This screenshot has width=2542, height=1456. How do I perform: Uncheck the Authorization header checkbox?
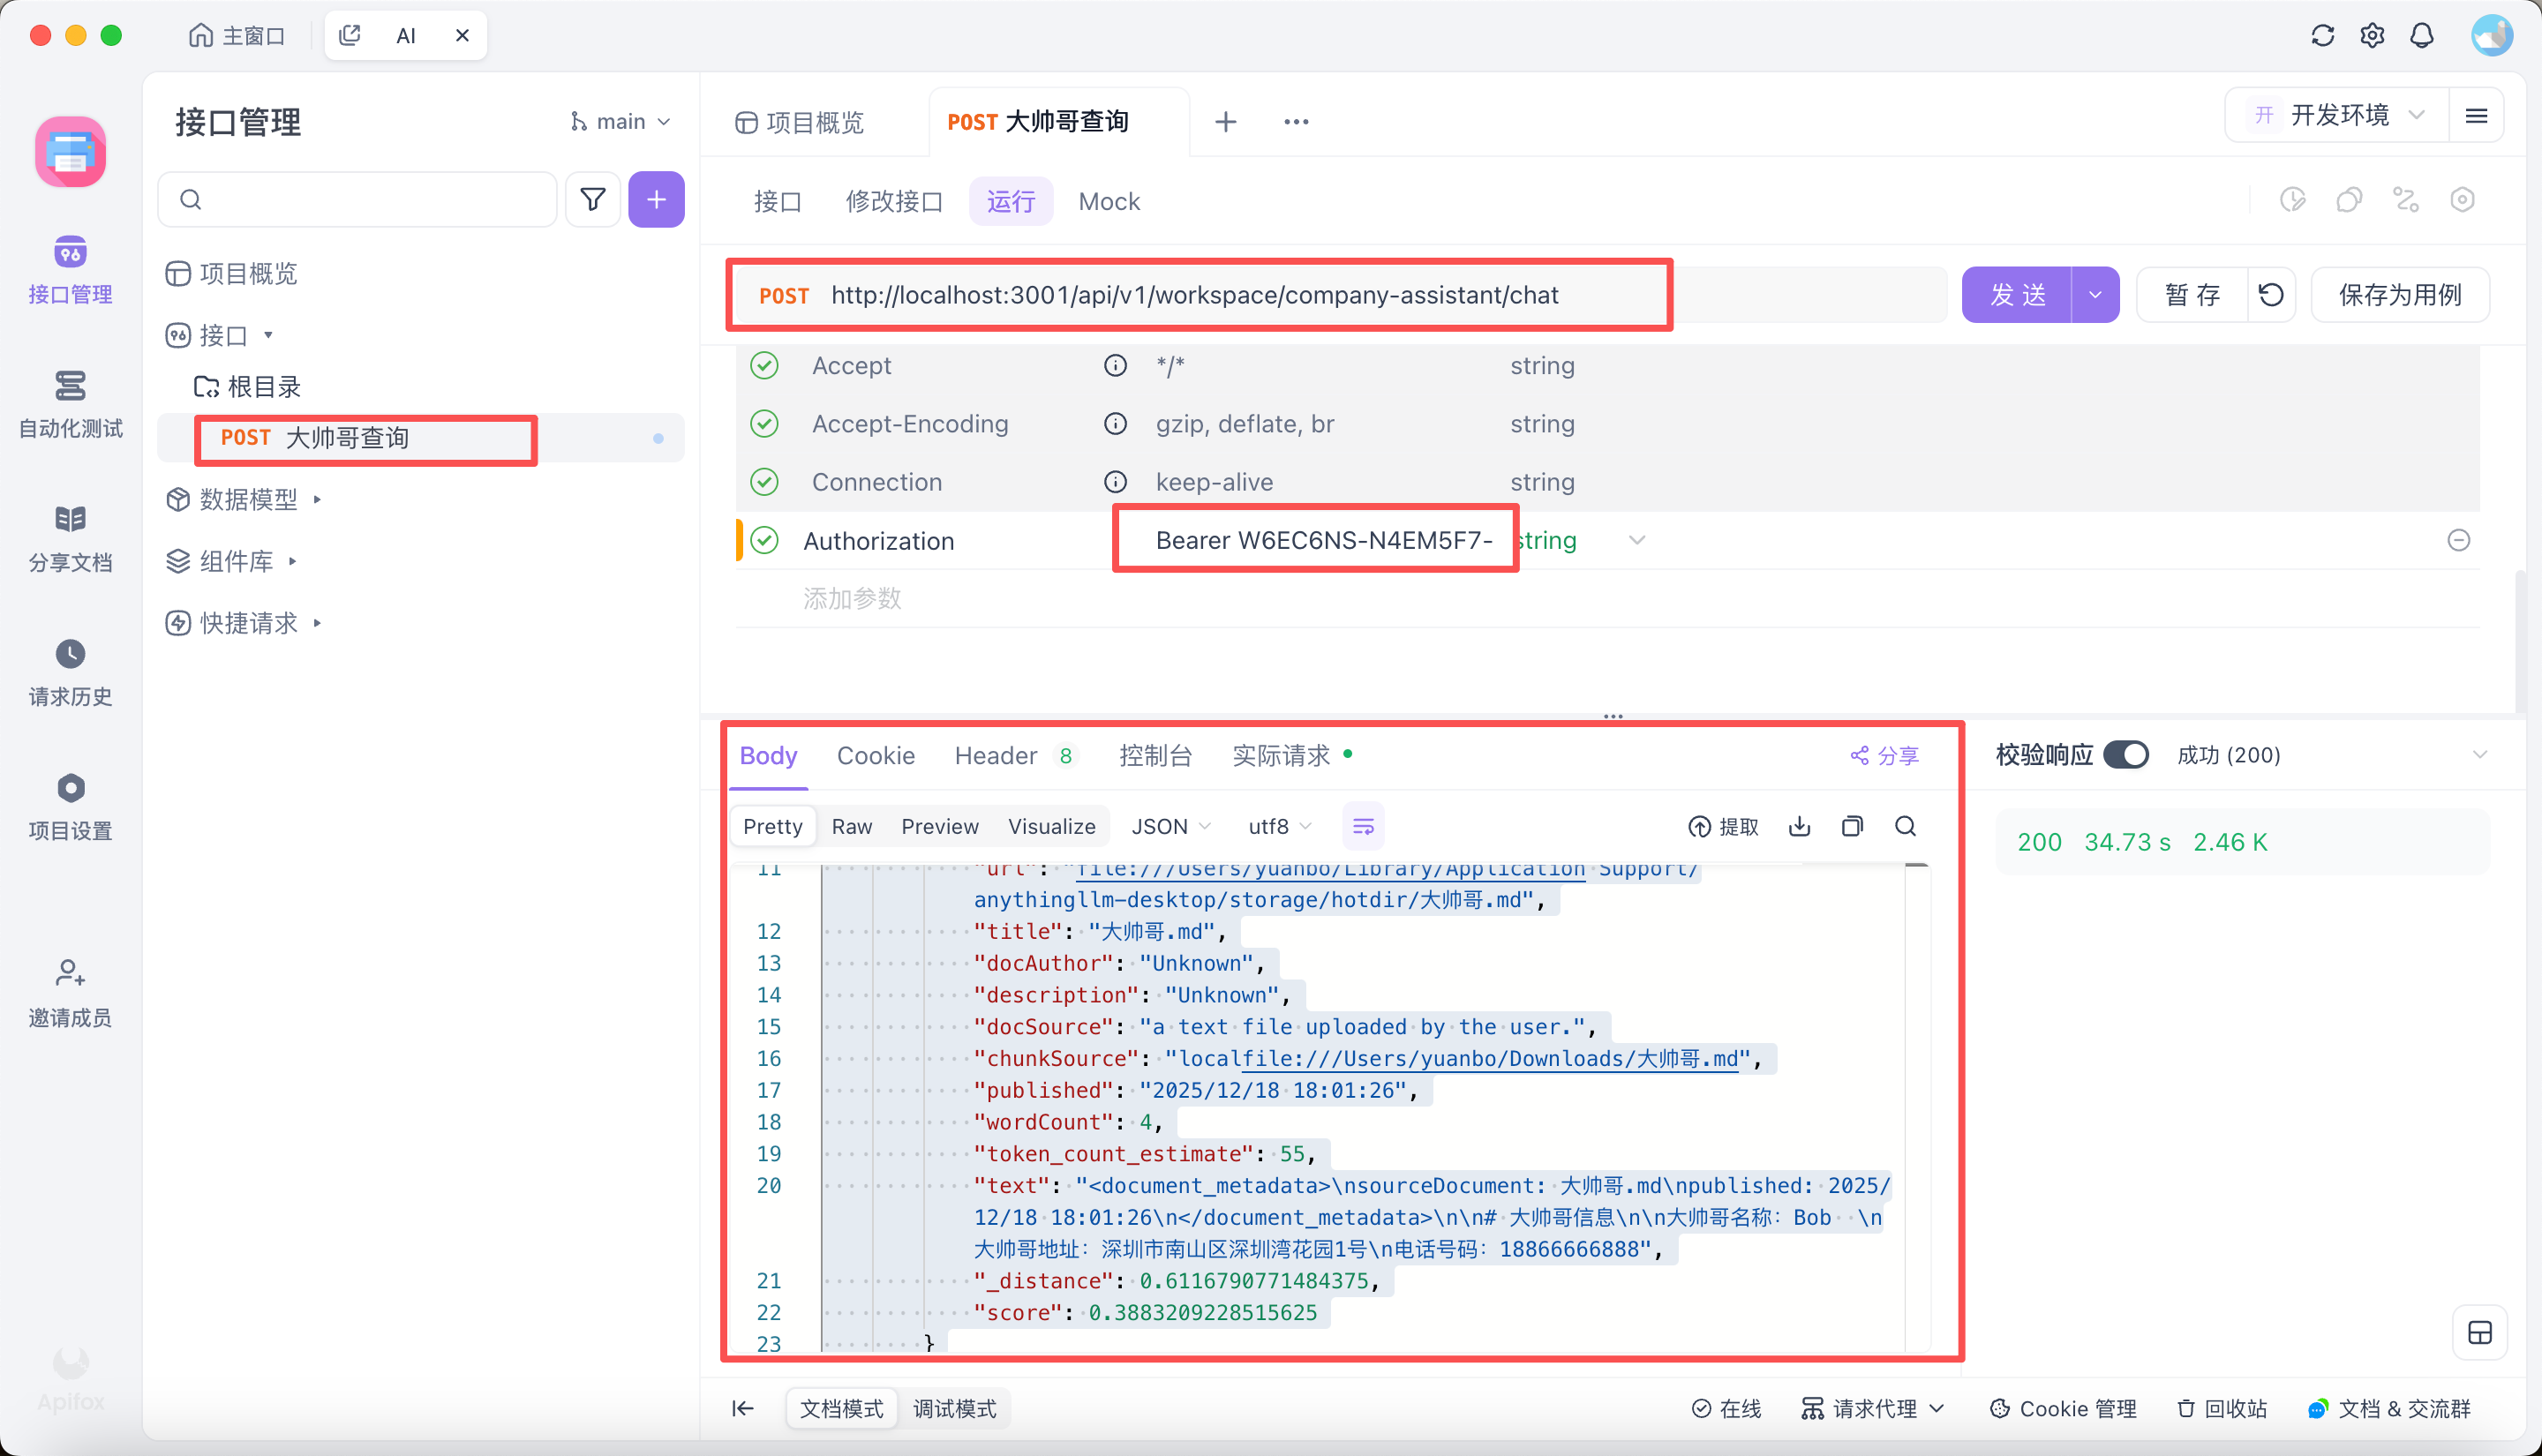point(765,541)
